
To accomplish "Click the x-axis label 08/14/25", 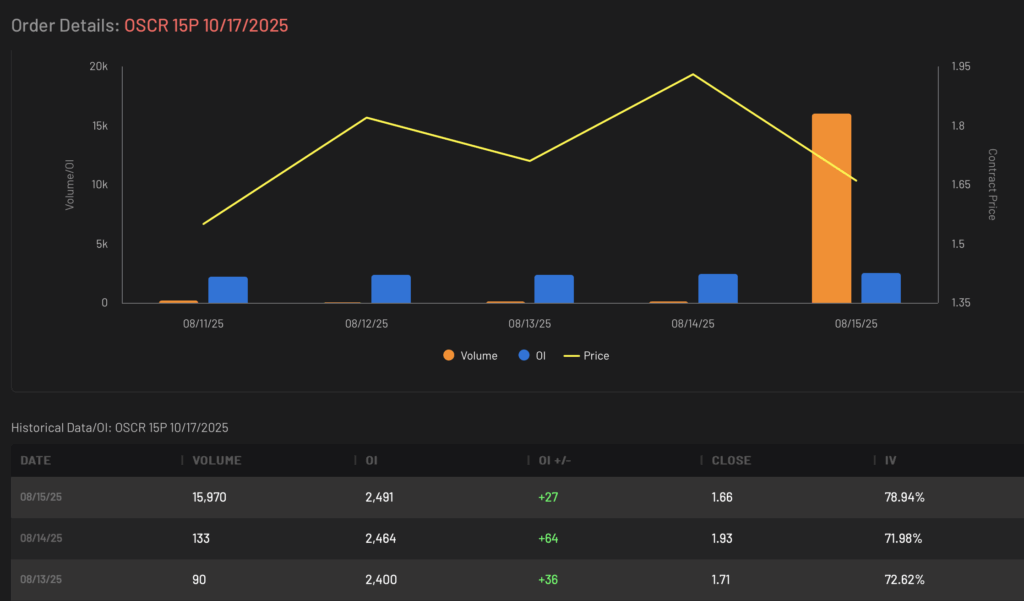I will click(x=693, y=324).
